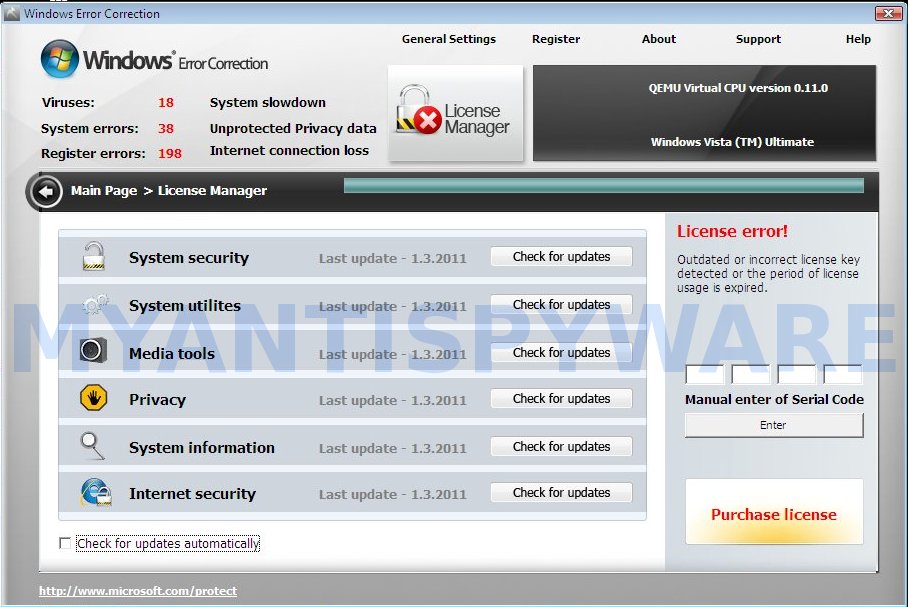Open the microsoft.com/protect link
Viewport: 908px width, 607px height.
pyautogui.click(x=138, y=591)
